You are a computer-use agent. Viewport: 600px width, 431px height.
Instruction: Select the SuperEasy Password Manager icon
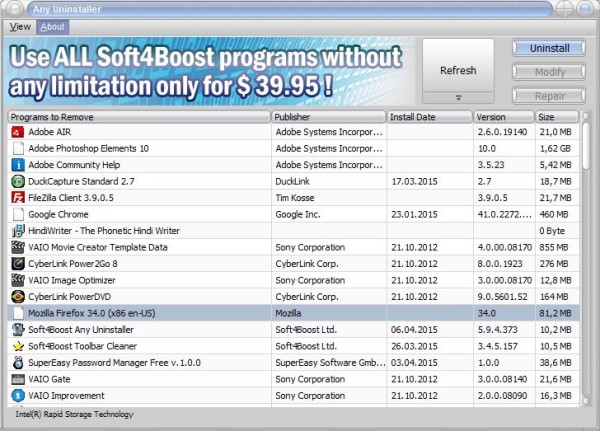tap(18, 362)
